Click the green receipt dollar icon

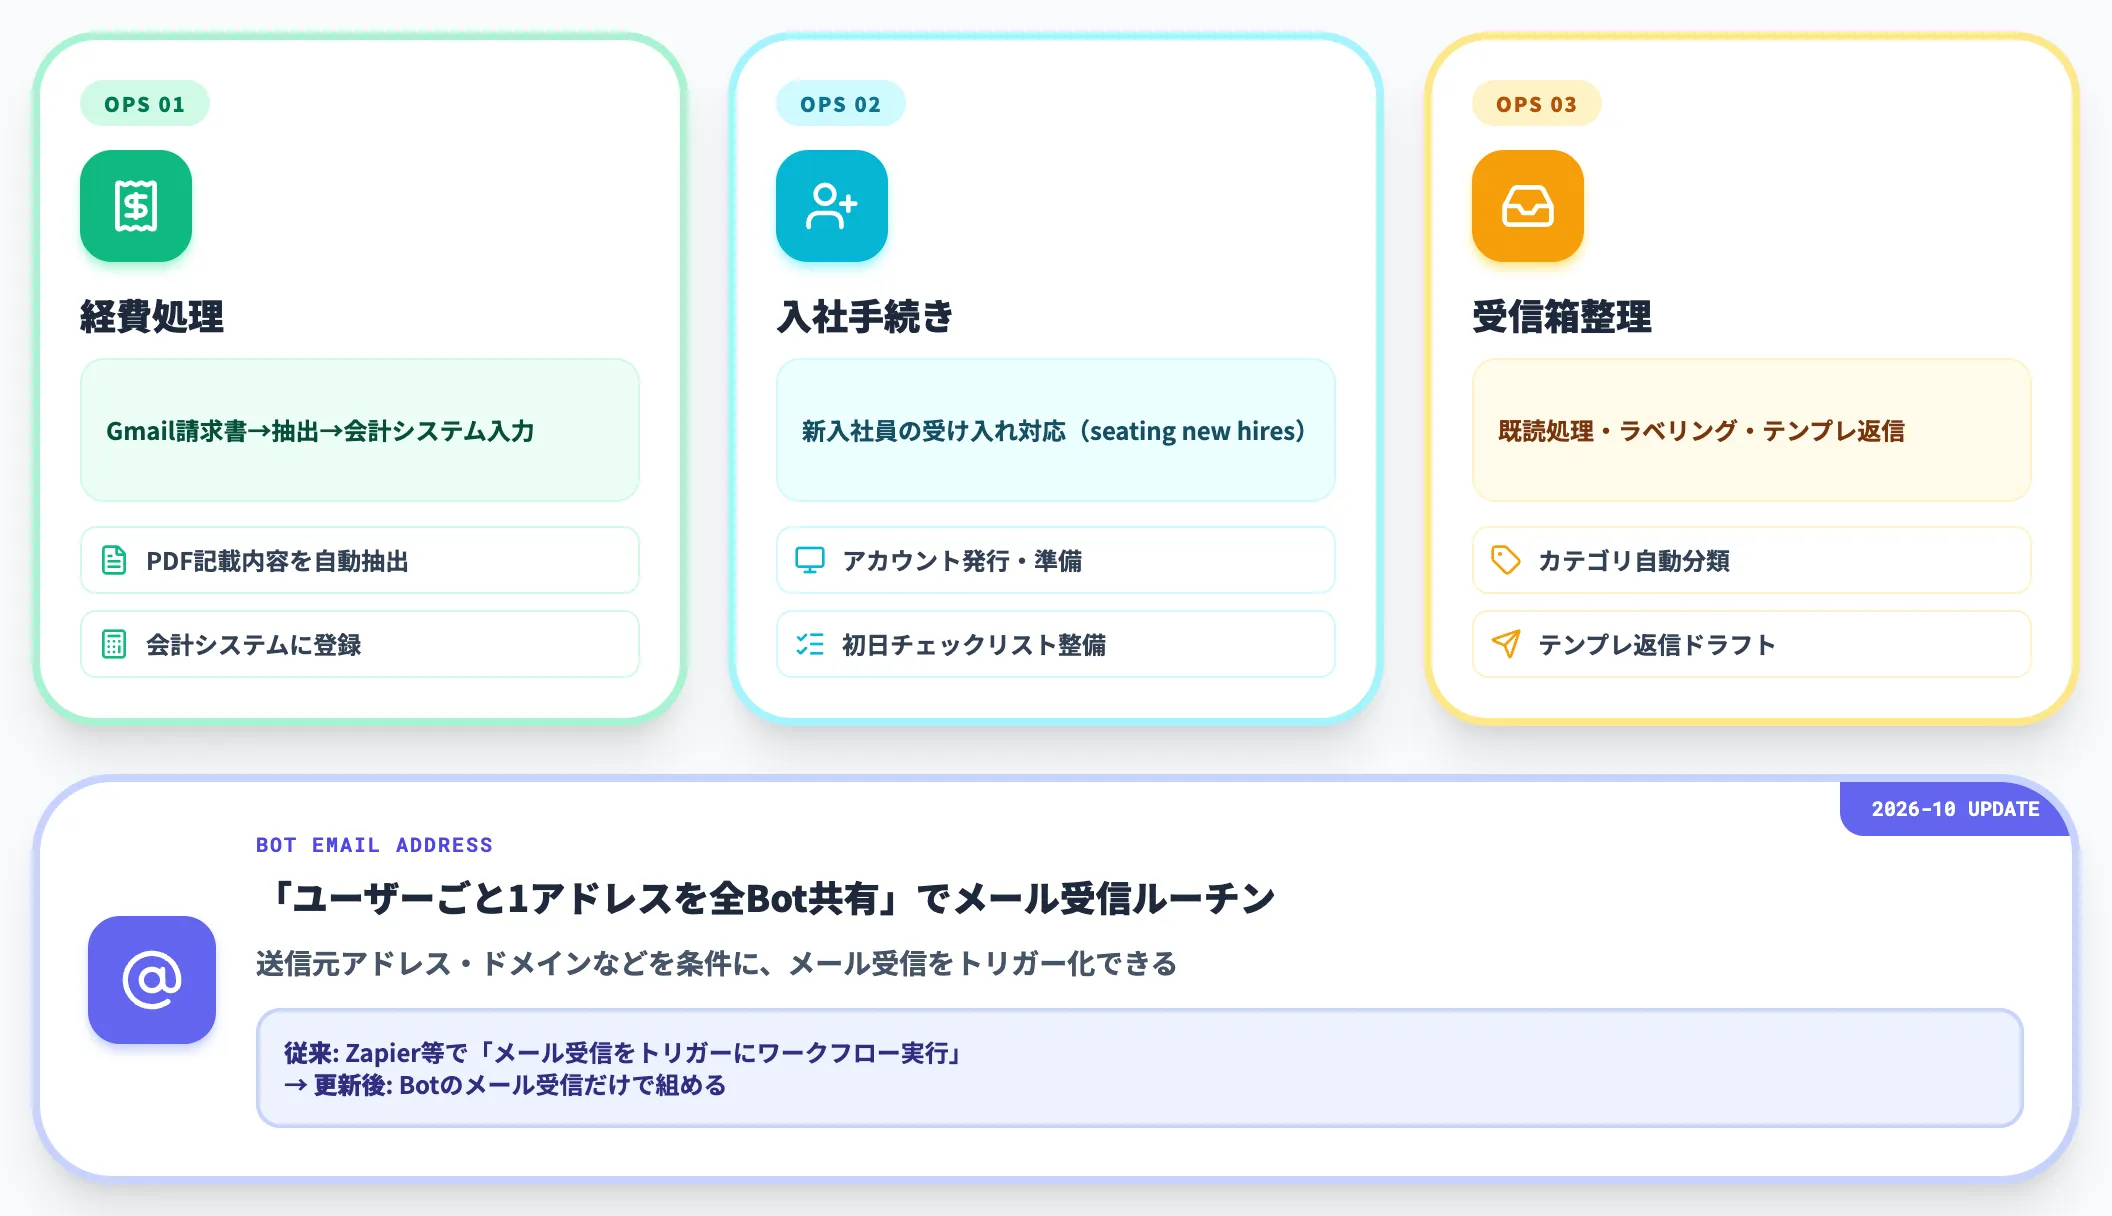136,206
